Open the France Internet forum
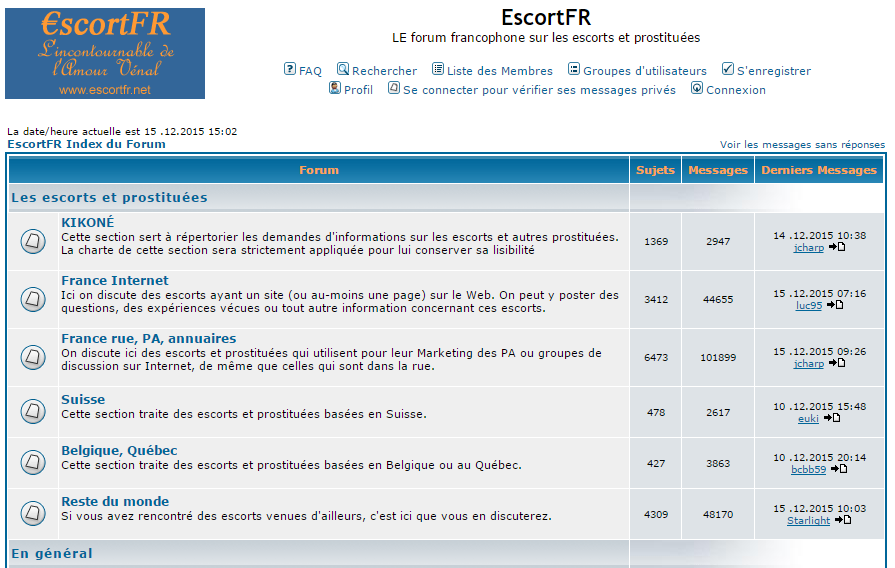Screen dimensions: 895x568 point(115,280)
